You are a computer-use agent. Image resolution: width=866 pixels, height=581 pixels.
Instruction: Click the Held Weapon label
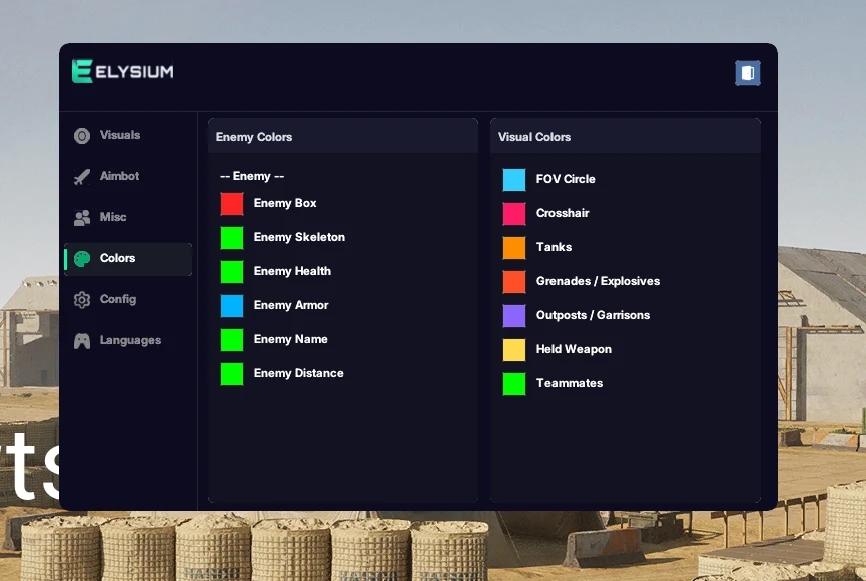tap(574, 349)
